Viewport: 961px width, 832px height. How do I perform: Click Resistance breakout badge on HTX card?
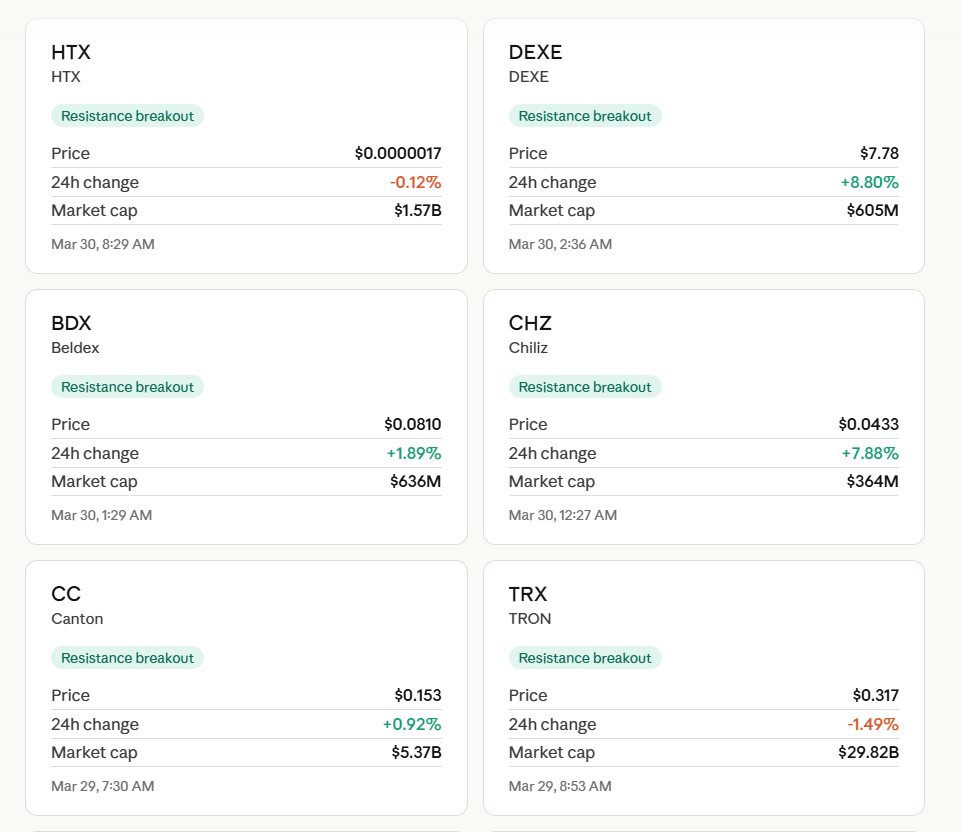pyautogui.click(x=127, y=116)
